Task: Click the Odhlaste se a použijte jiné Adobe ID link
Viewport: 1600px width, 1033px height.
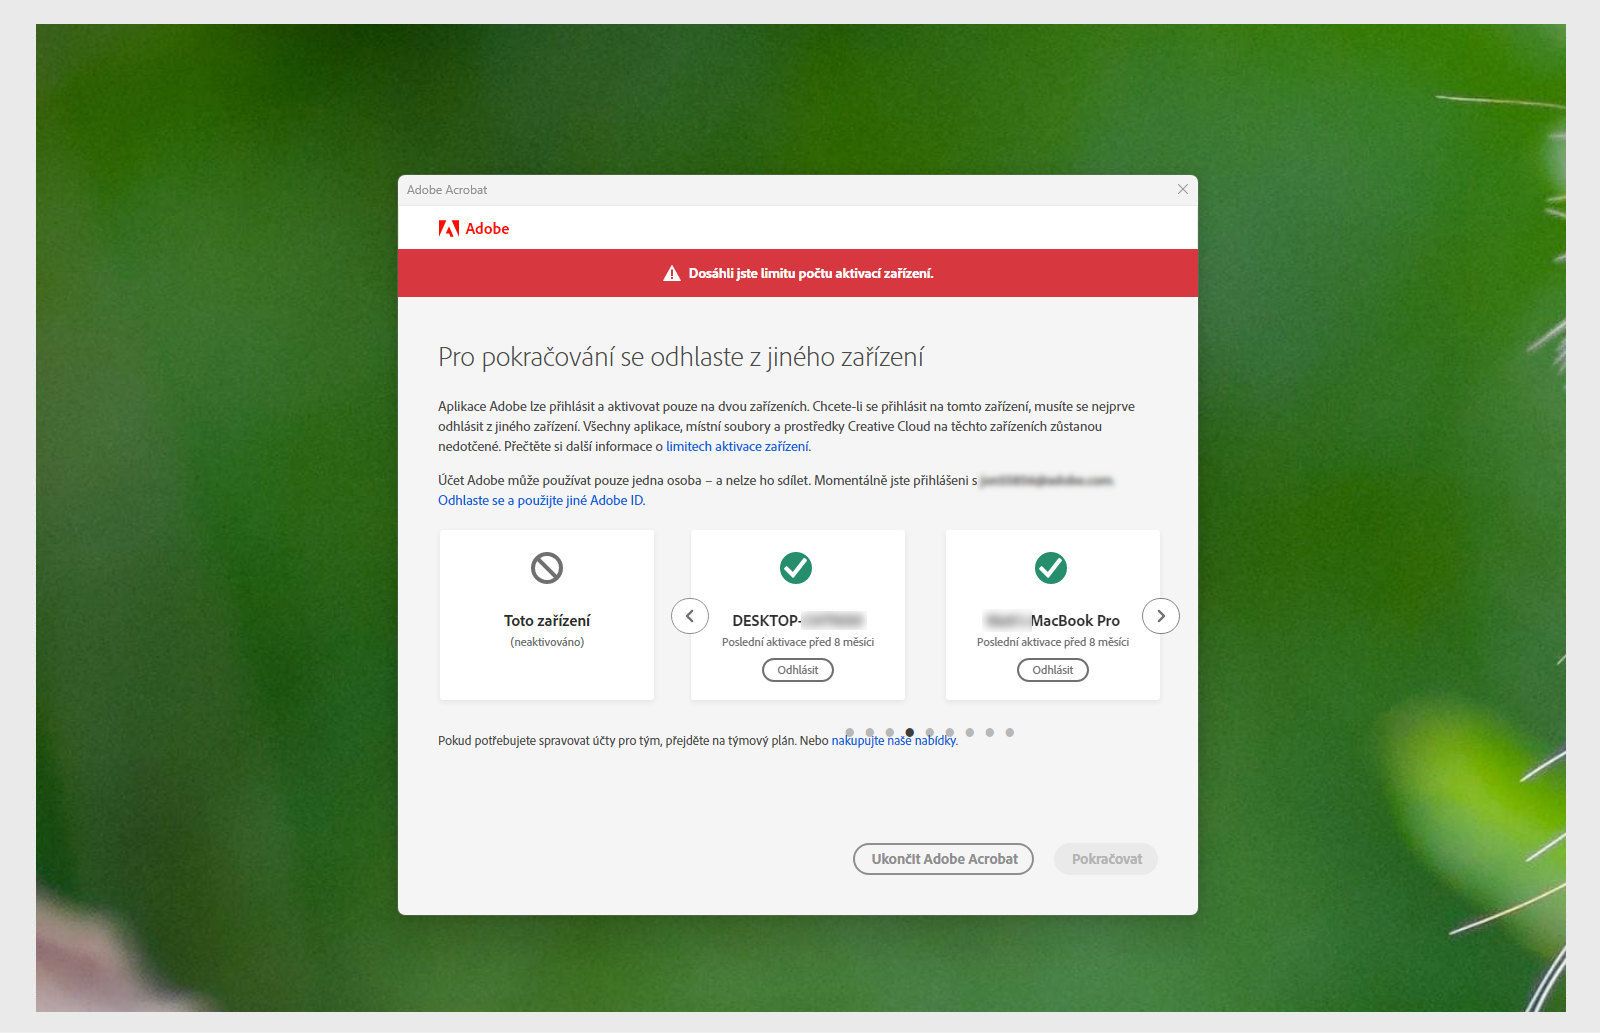Action: tap(541, 501)
